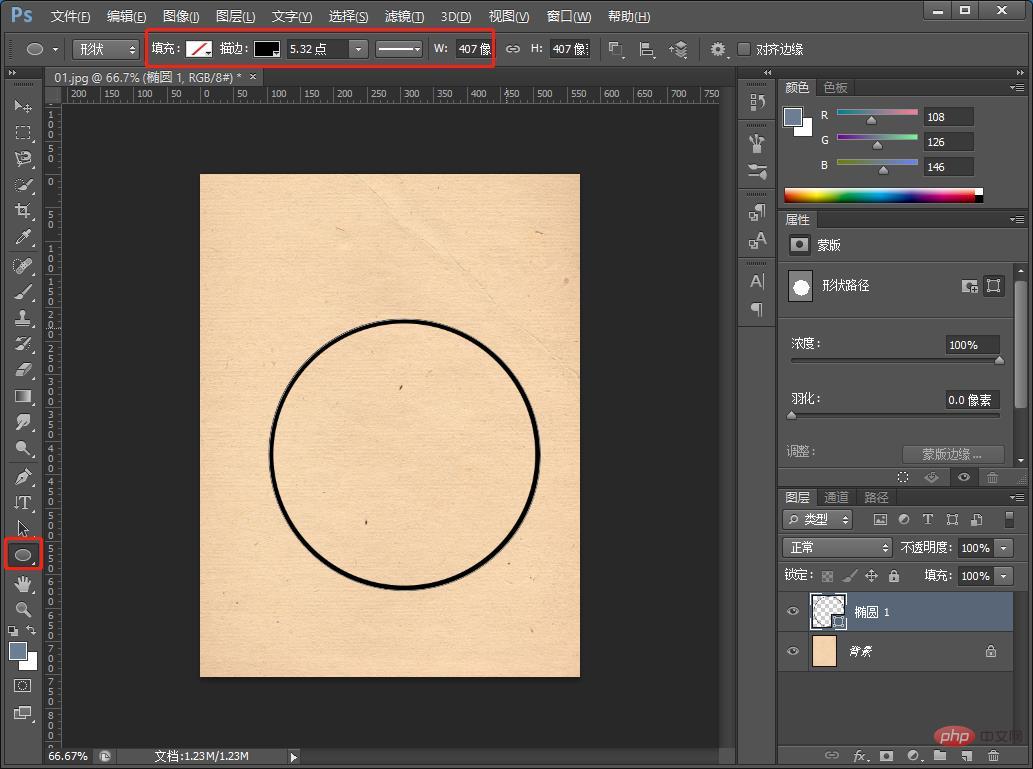Image resolution: width=1033 pixels, height=769 pixels.
Task: Toggle lock position
Action: tap(871, 576)
